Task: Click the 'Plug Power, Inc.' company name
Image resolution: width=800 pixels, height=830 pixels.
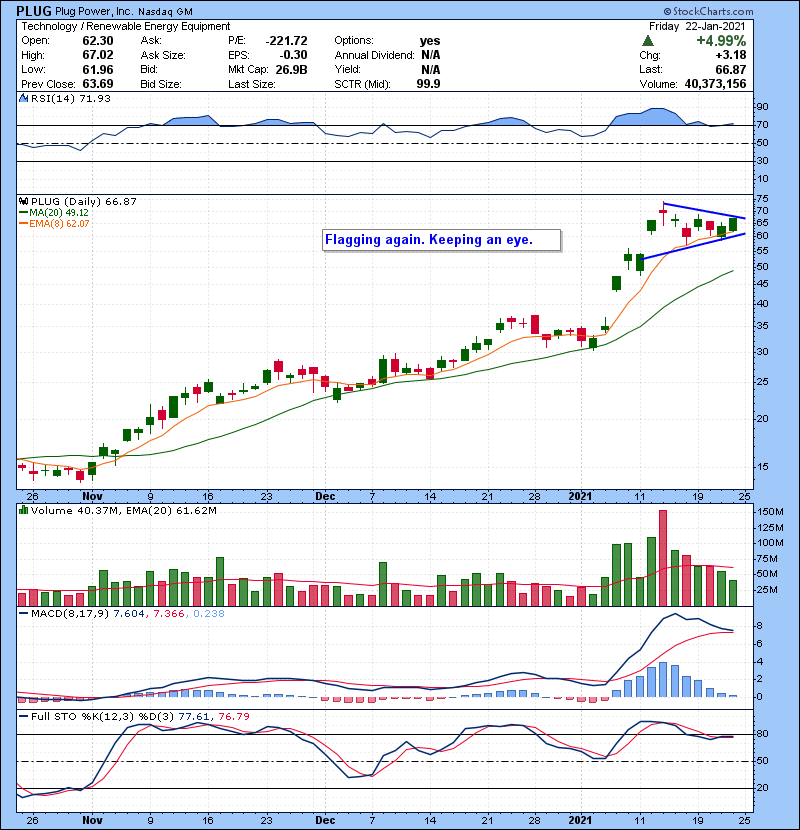Action: 94,12
